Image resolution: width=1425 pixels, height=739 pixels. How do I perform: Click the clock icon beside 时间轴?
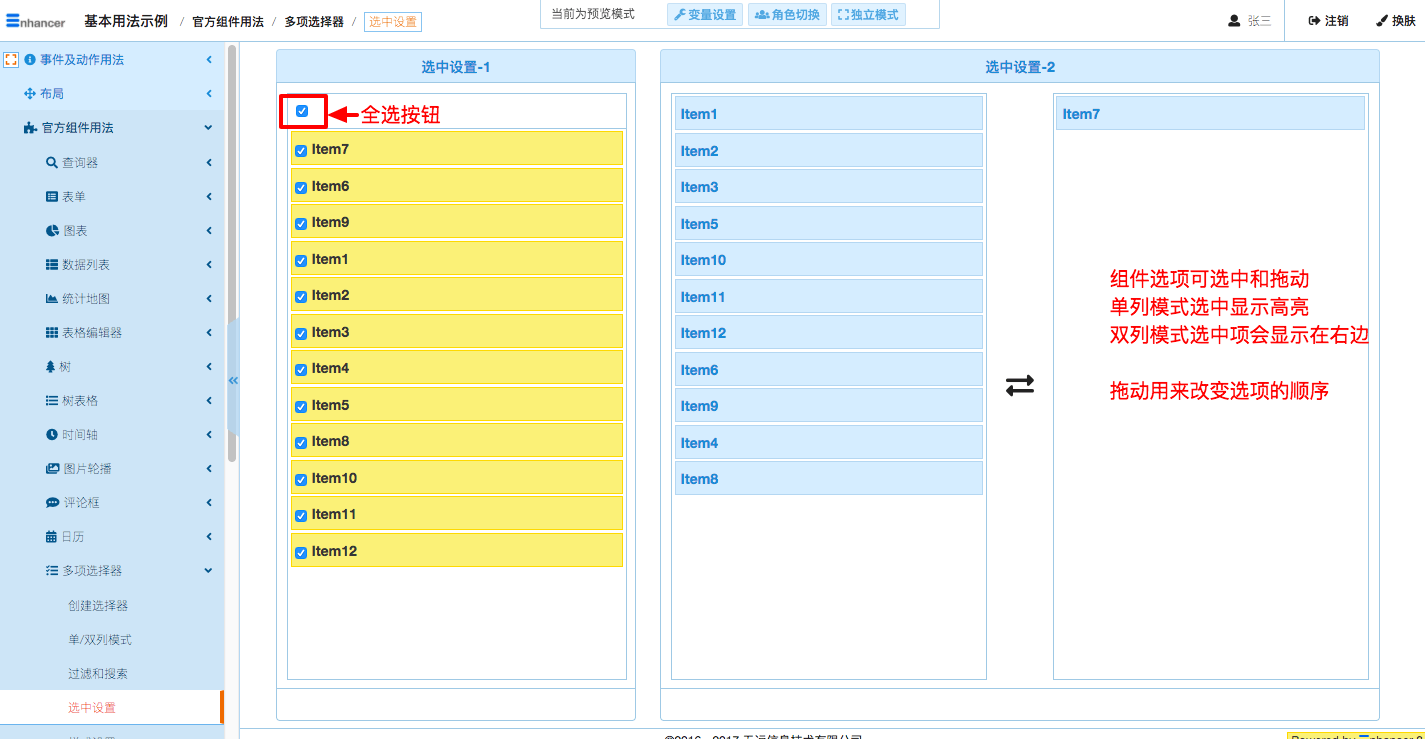52,435
